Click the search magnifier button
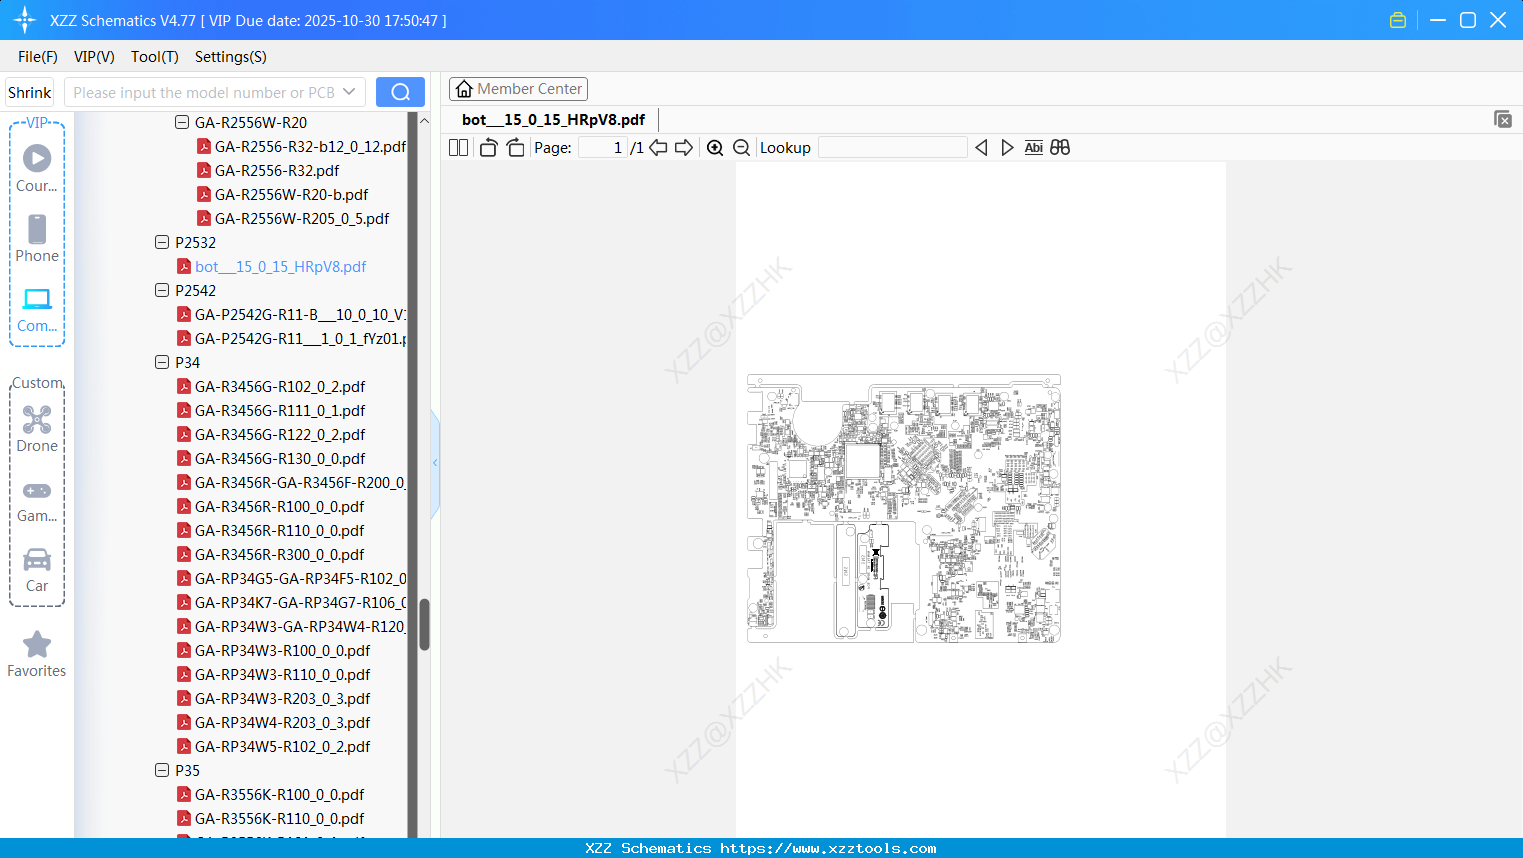 coord(400,92)
